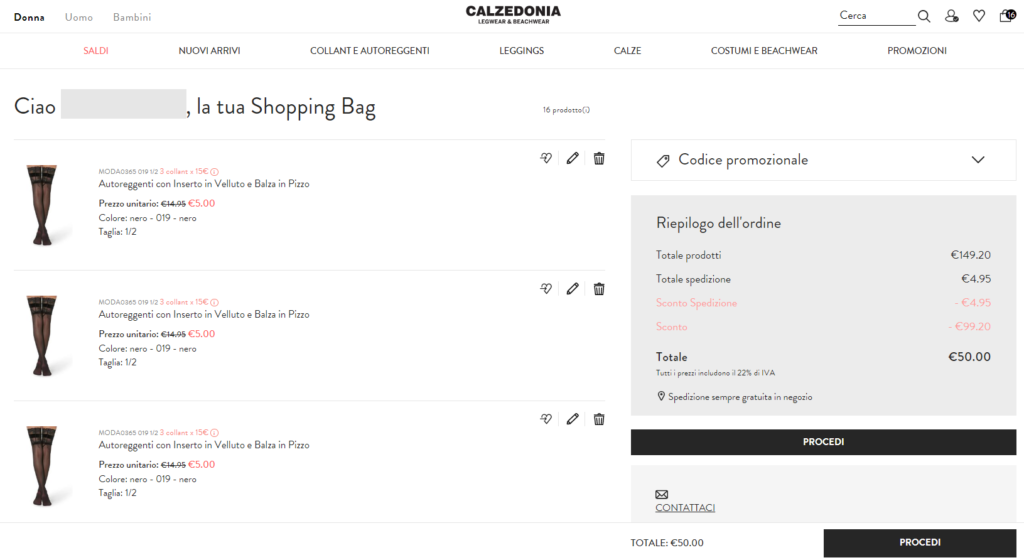Open the shopping bag icon in header
This screenshot has width=1024, height=560.
click(1006, 16)
